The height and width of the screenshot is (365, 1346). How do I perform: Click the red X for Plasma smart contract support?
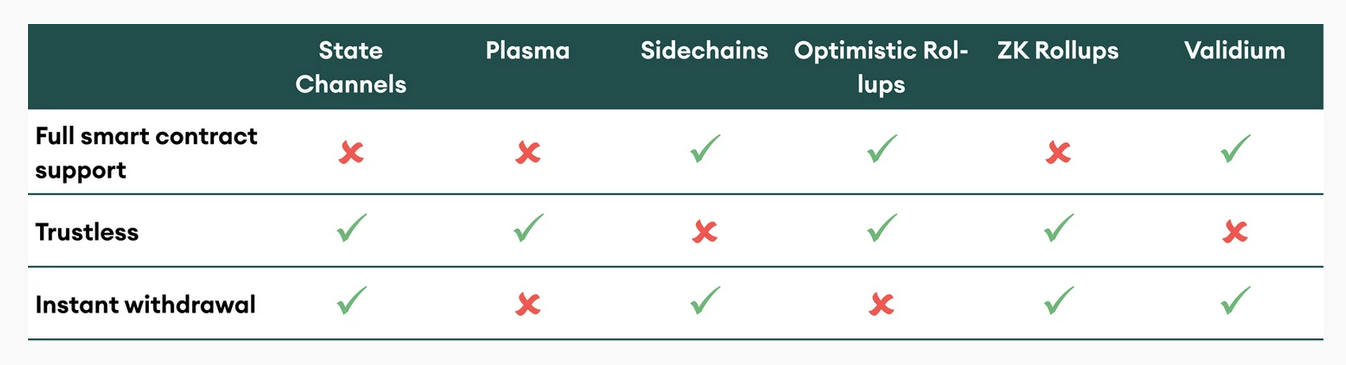(528, 152)
